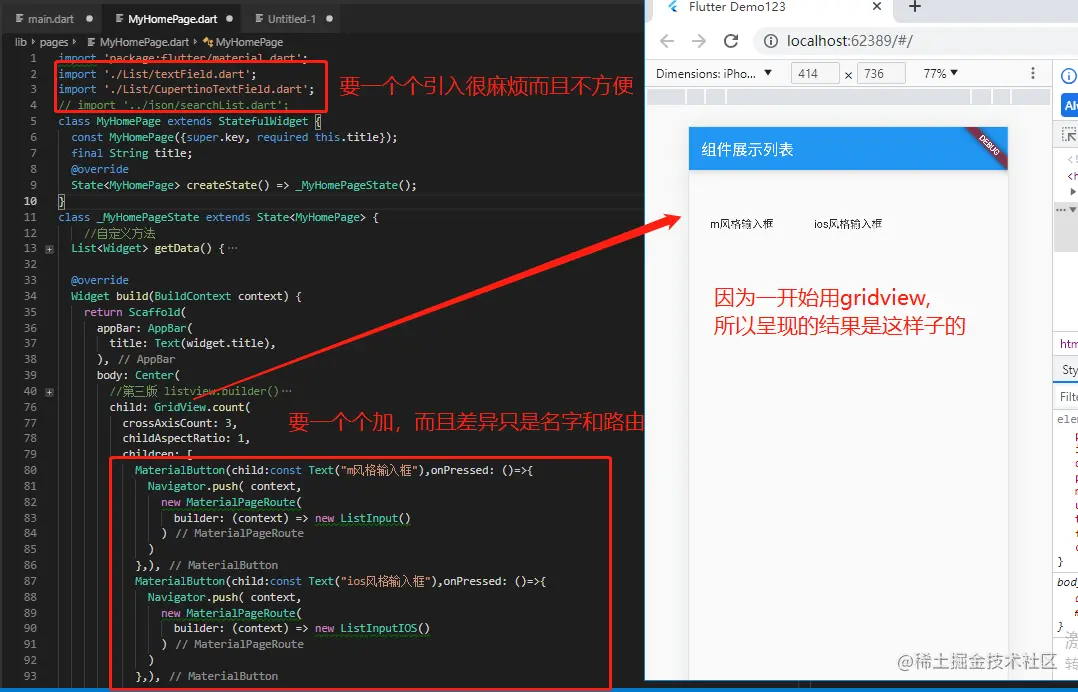Click MyHomePage class symbol in breadcrumb
The height and width of the screenshot is (692, 1078).
click(243, 42)
